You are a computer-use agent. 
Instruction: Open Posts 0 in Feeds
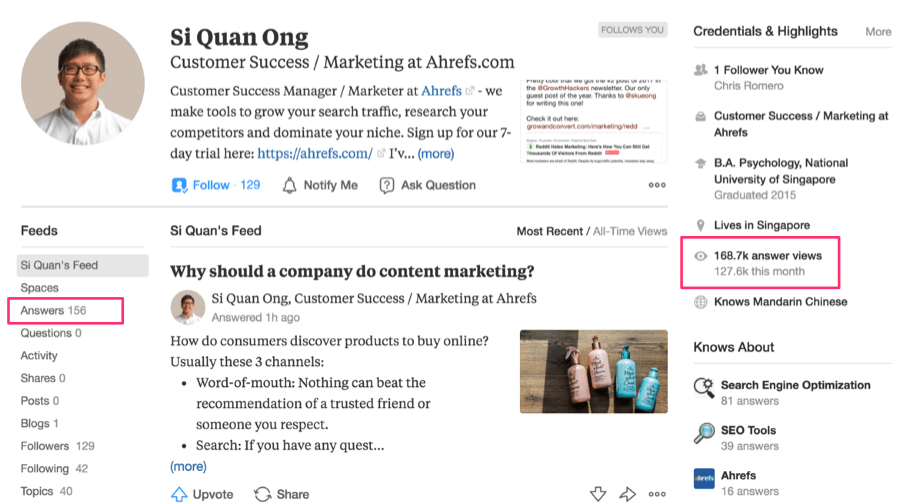pyautogui.click(x=40, y=401)
